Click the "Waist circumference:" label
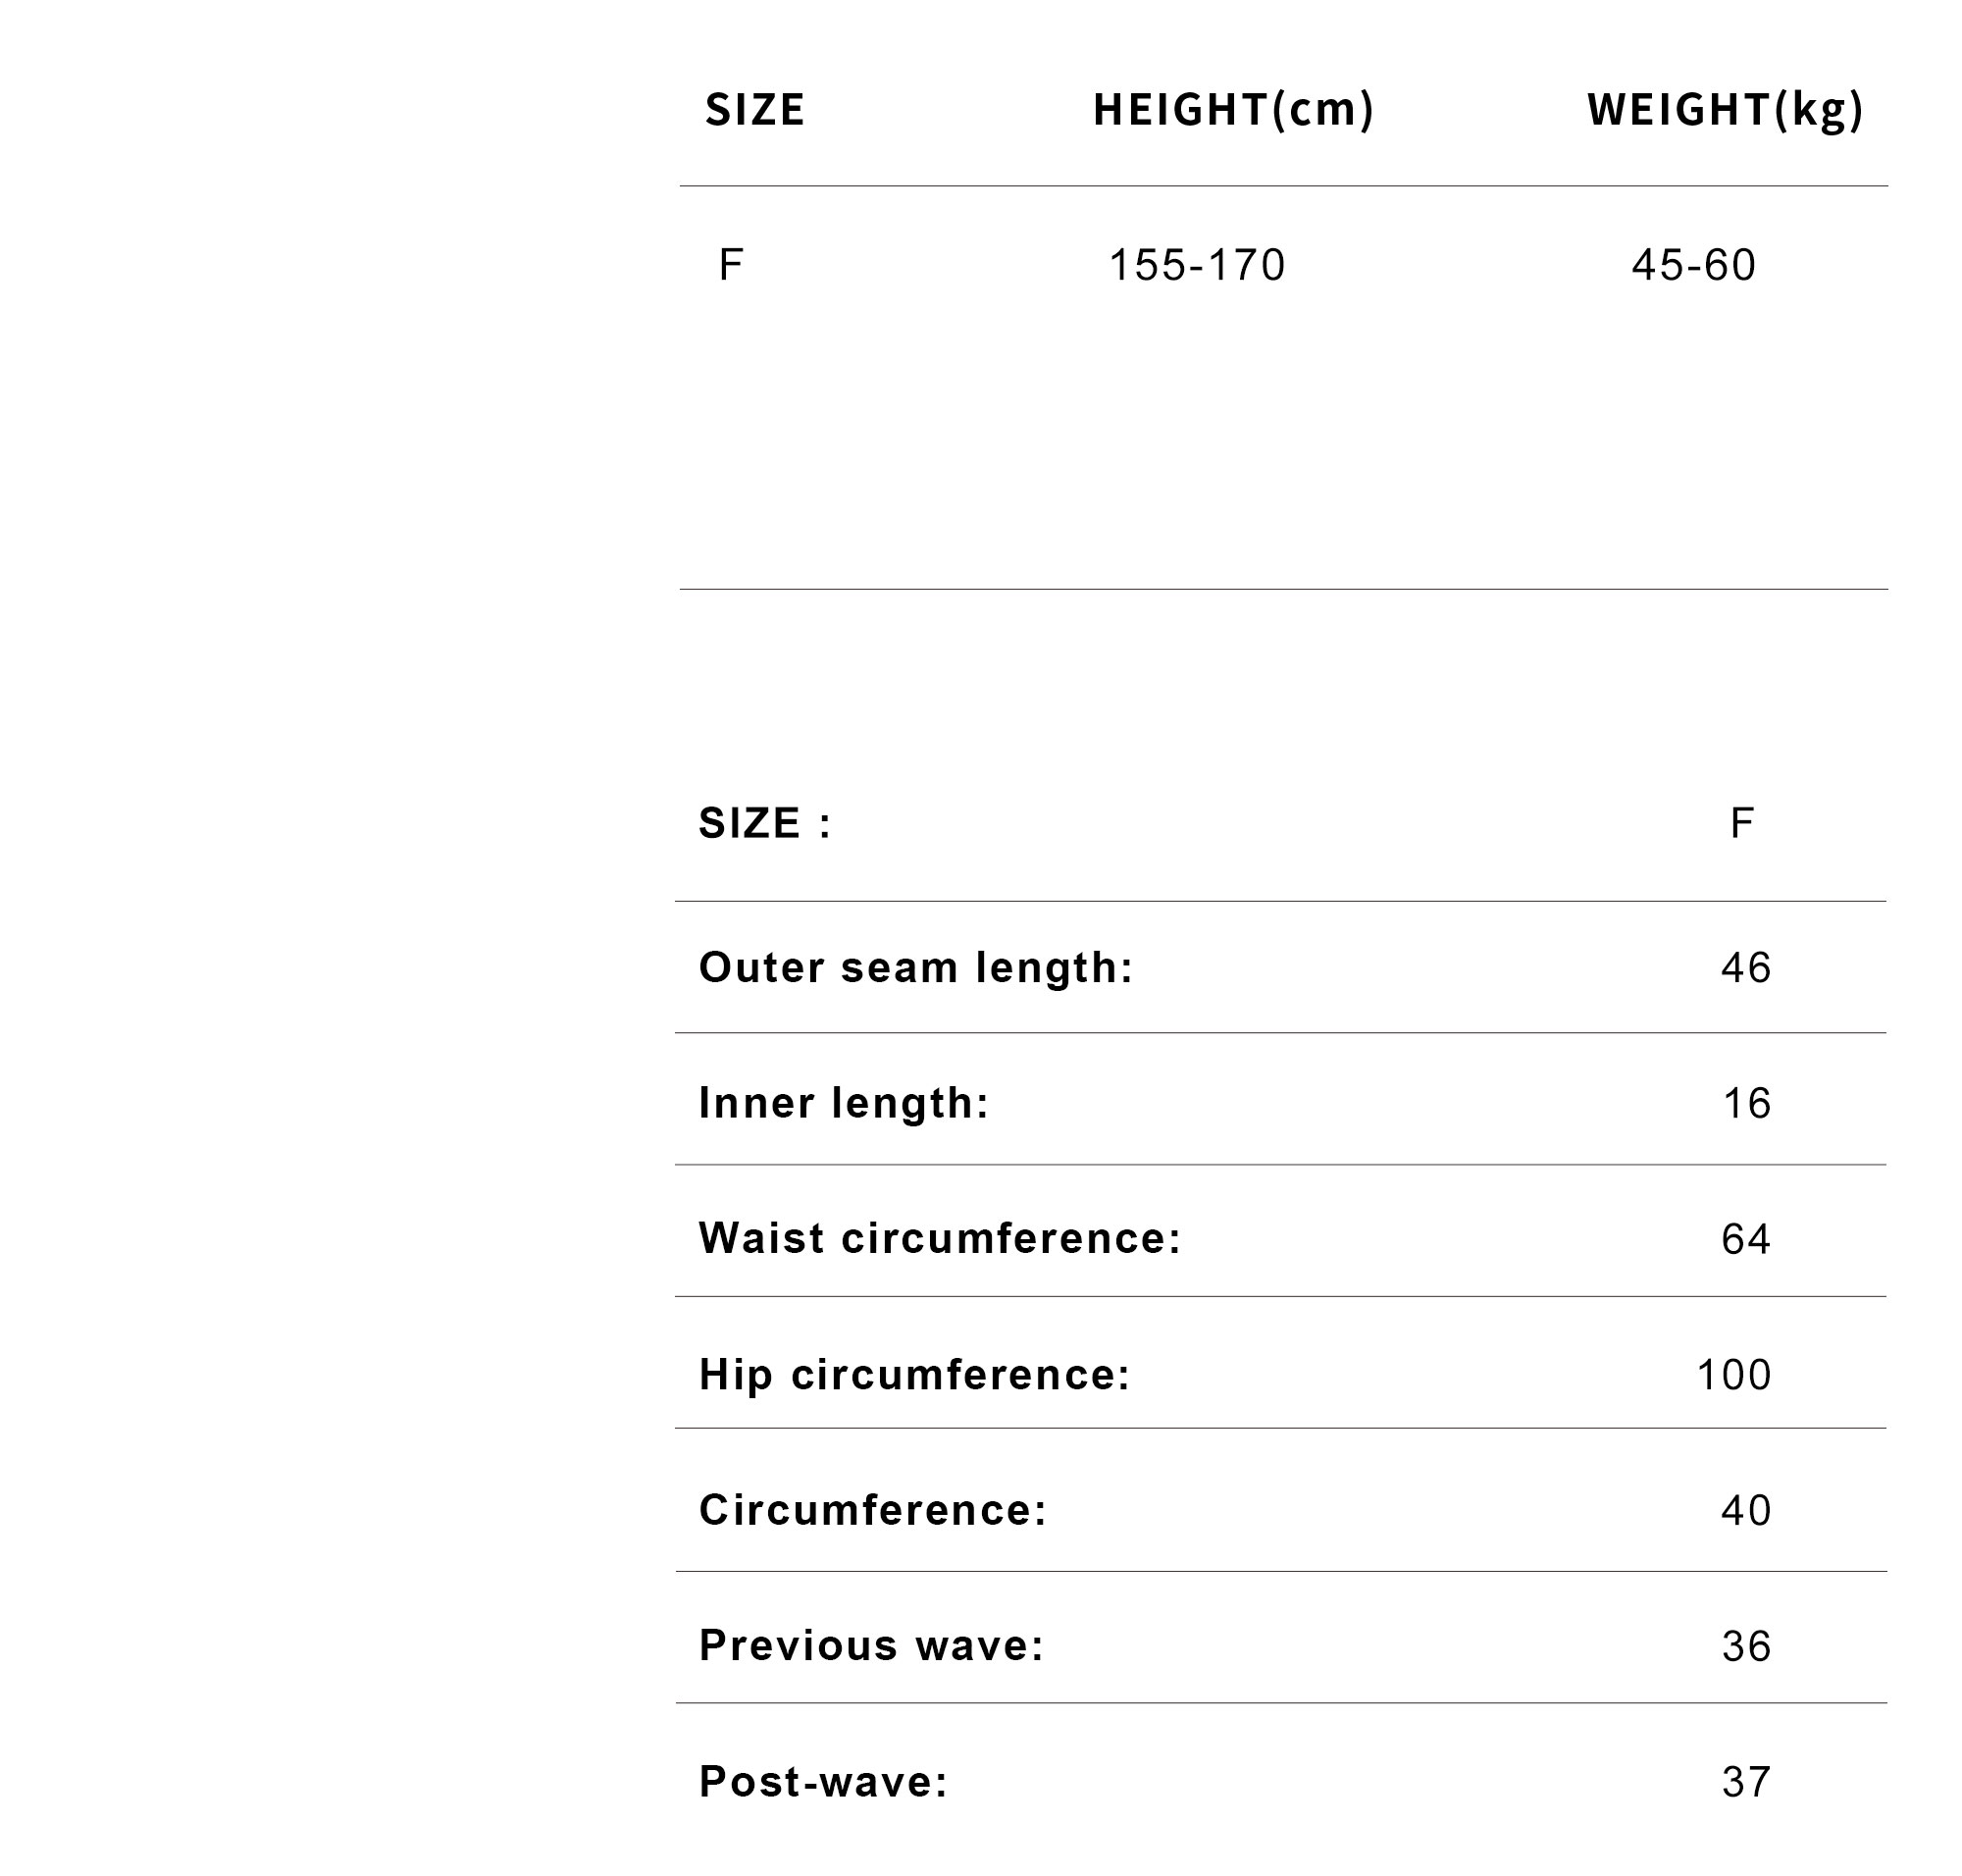The height and width of the screenshot is (1876, 1962). (x=940, y=1238)
